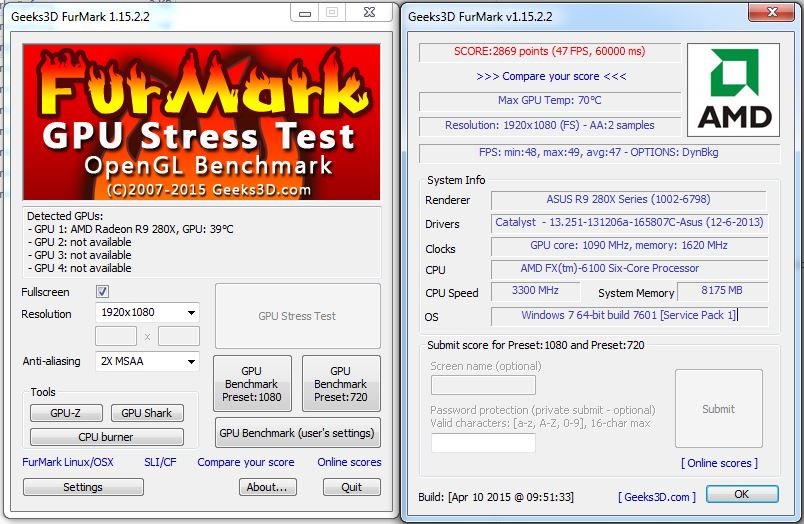Visit the [ Geeks3D.com ] link
This screenshot has height=524, width=804.
(657, 497)
